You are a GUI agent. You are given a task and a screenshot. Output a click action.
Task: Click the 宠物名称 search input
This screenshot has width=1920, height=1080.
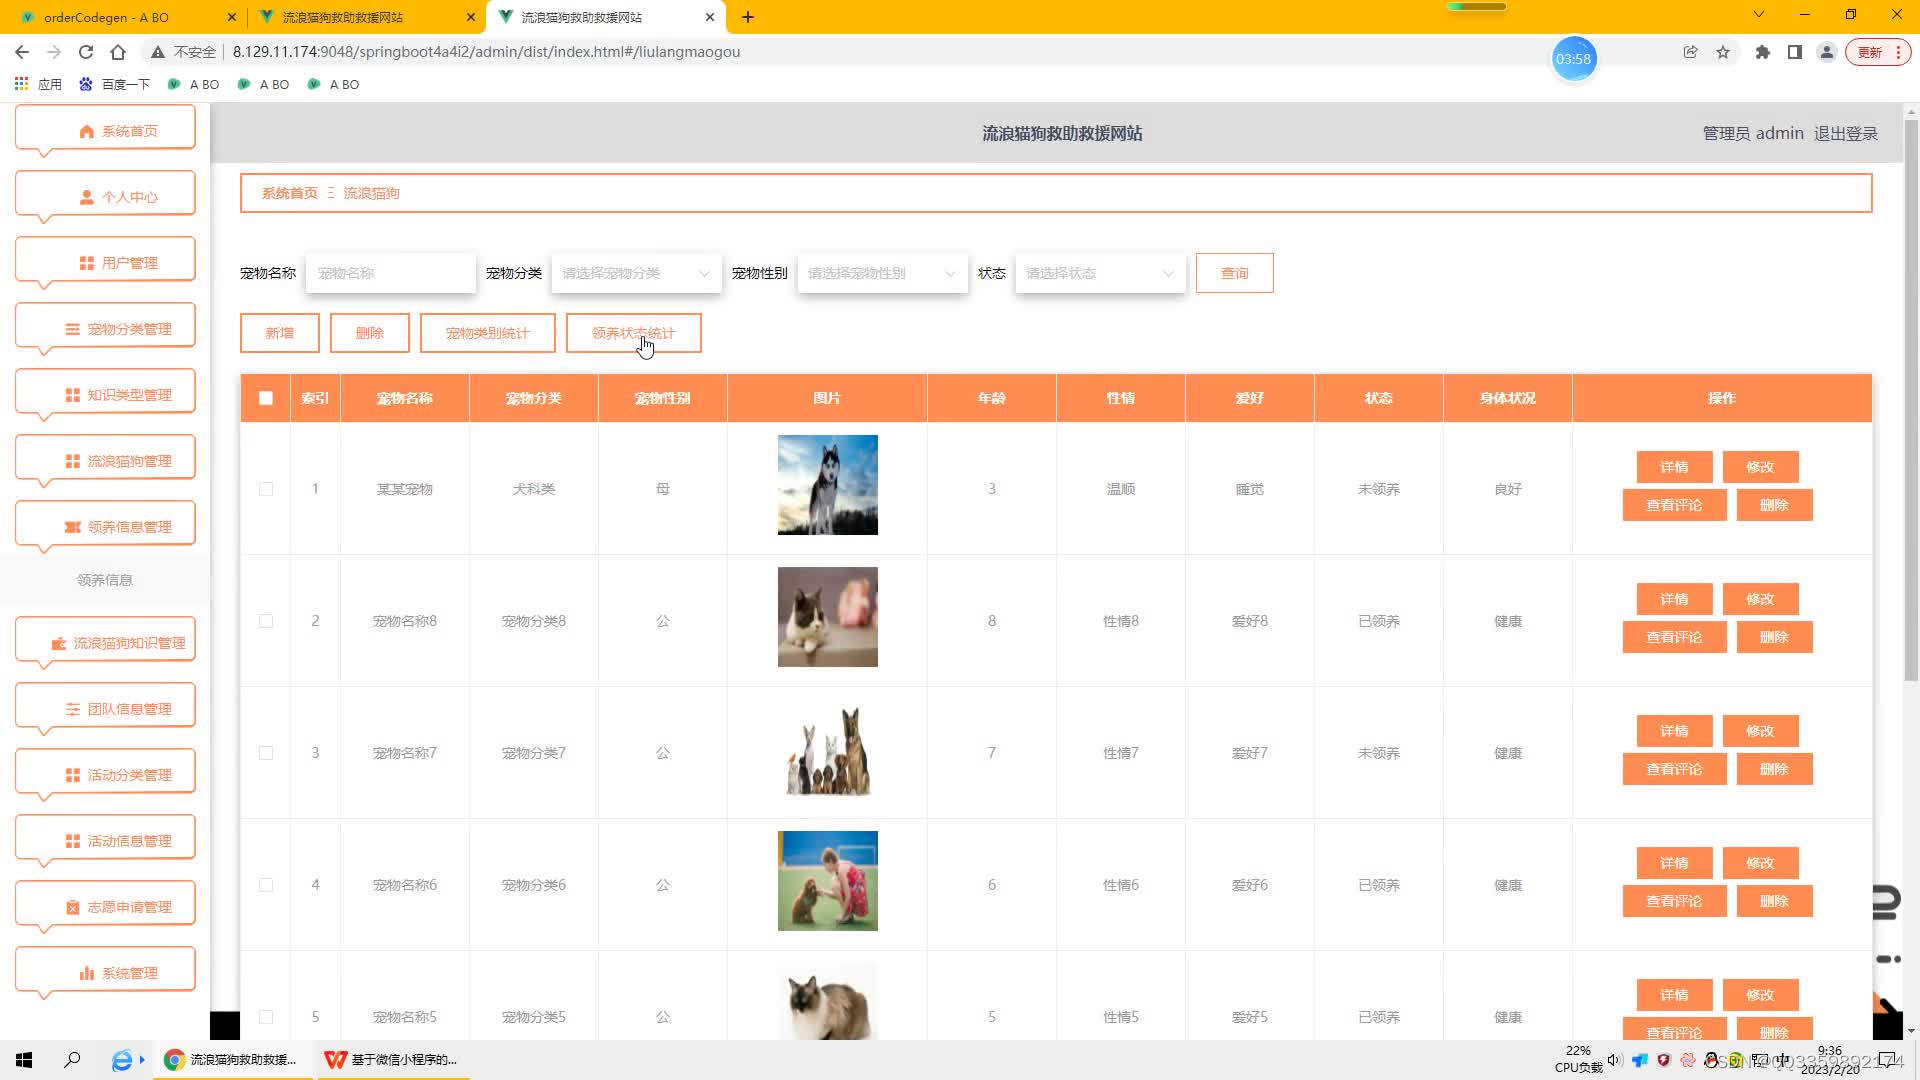point(391,273)
